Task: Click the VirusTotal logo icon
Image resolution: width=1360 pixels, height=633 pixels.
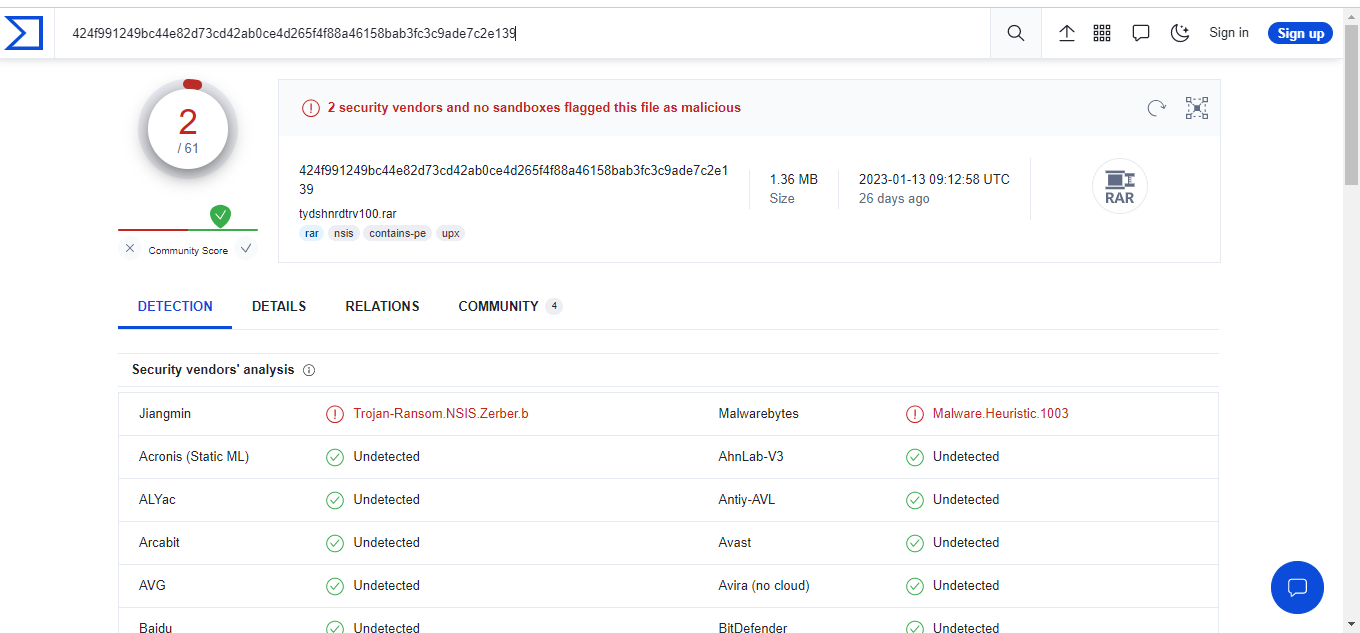Action: [x=24, y=33]
